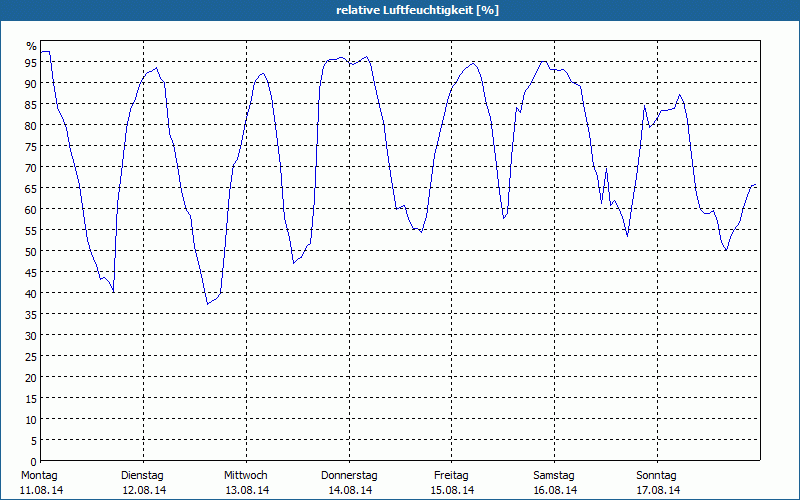Click the y-axis value 30
800x500 pixels.
[x=31, y=335]
